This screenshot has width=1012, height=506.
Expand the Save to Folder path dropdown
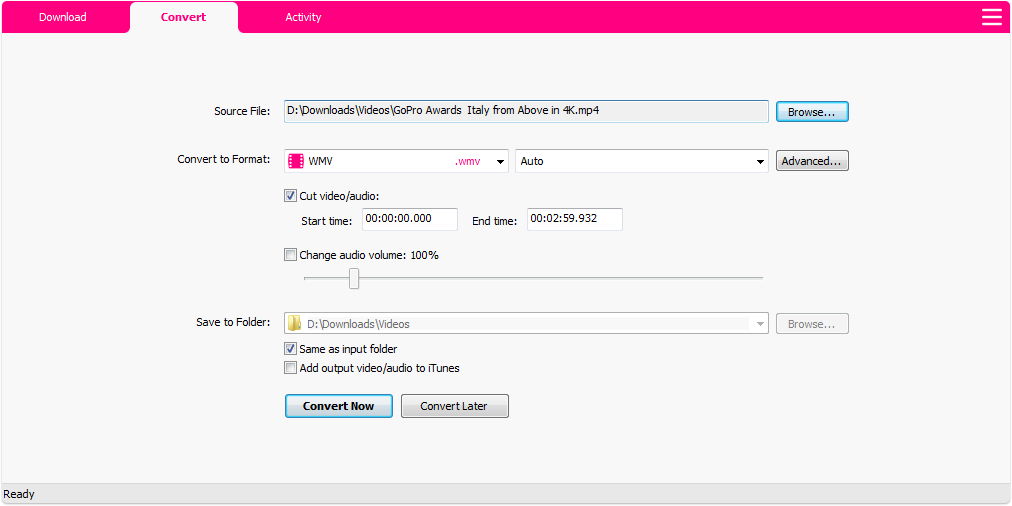click(x=760, y=324)
